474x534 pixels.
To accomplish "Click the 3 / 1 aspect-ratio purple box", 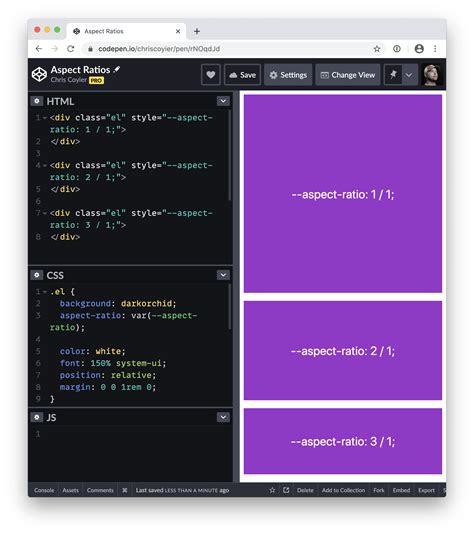I will point(343,441).
